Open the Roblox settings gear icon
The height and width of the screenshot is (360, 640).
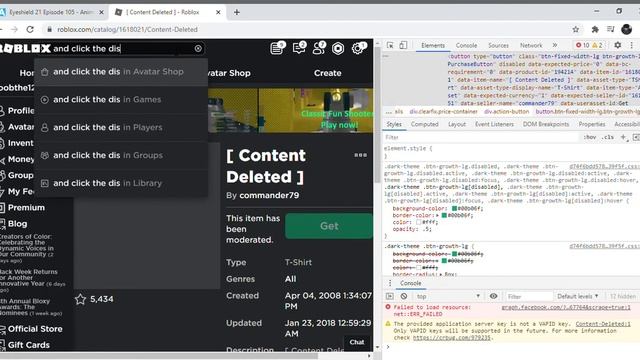358,48
